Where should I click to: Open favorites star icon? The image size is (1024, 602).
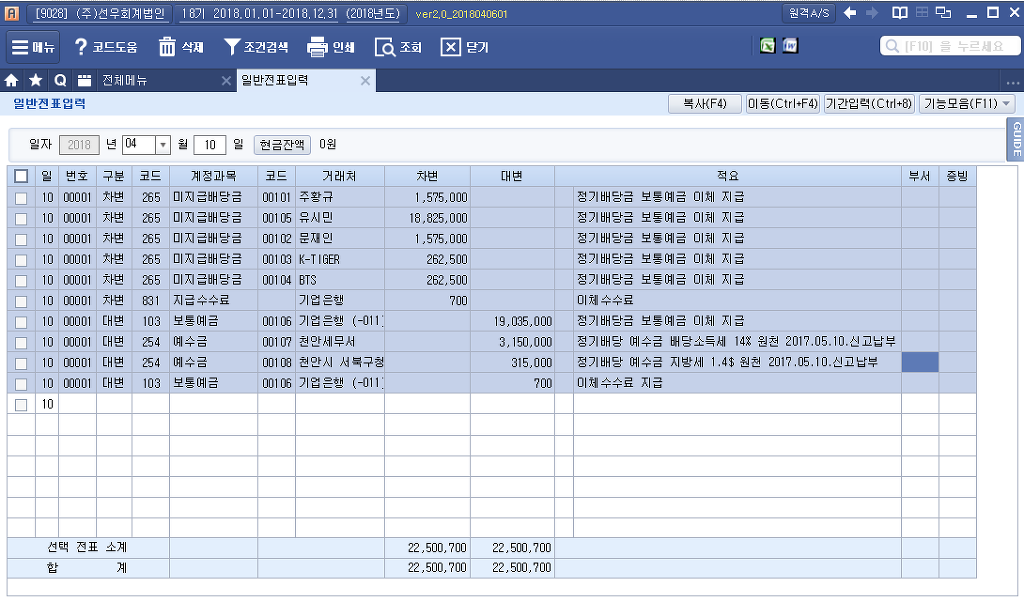(36, 81)
